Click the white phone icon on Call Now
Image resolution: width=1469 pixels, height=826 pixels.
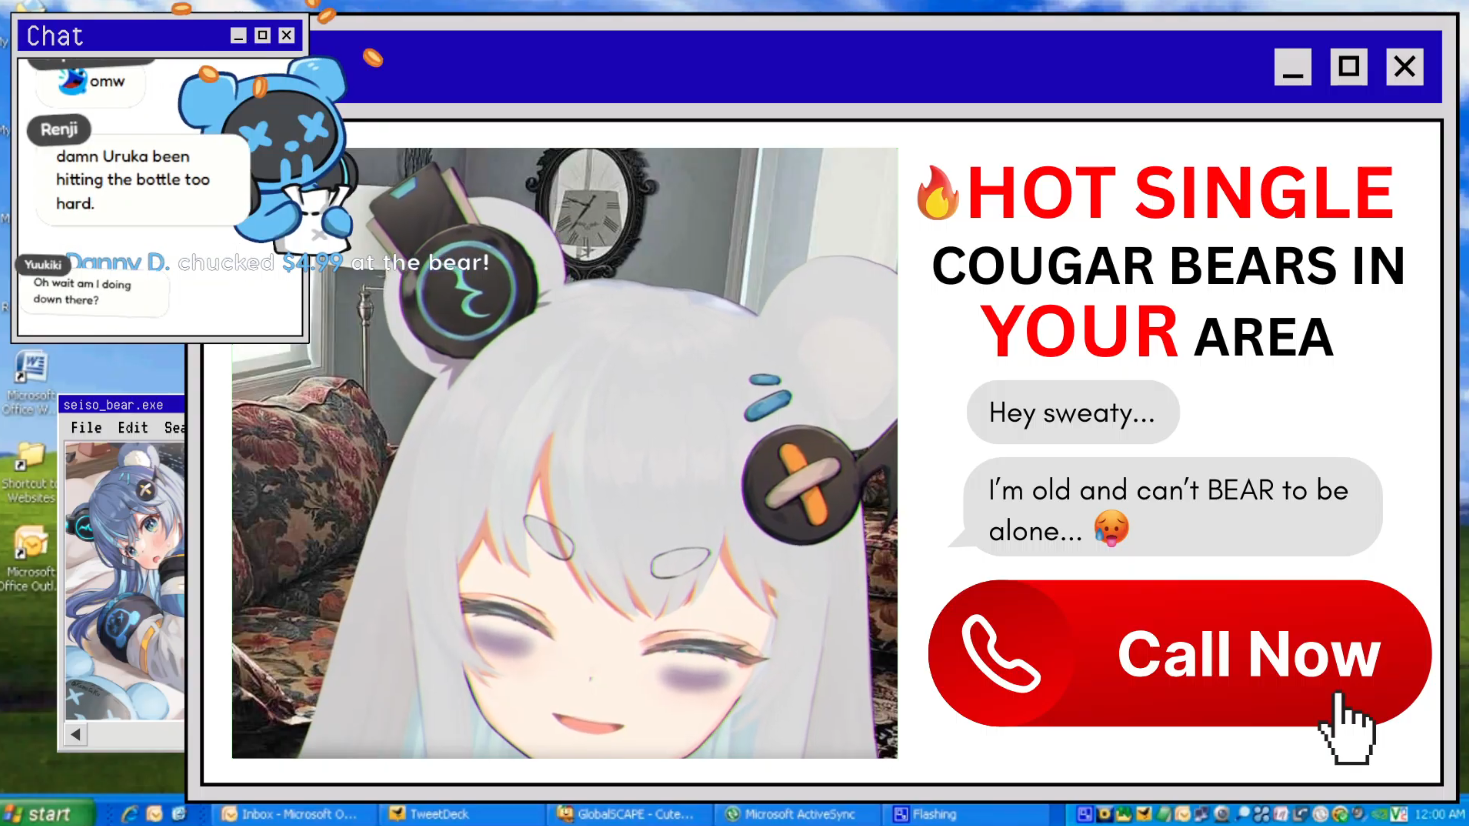click(1000, 654)
